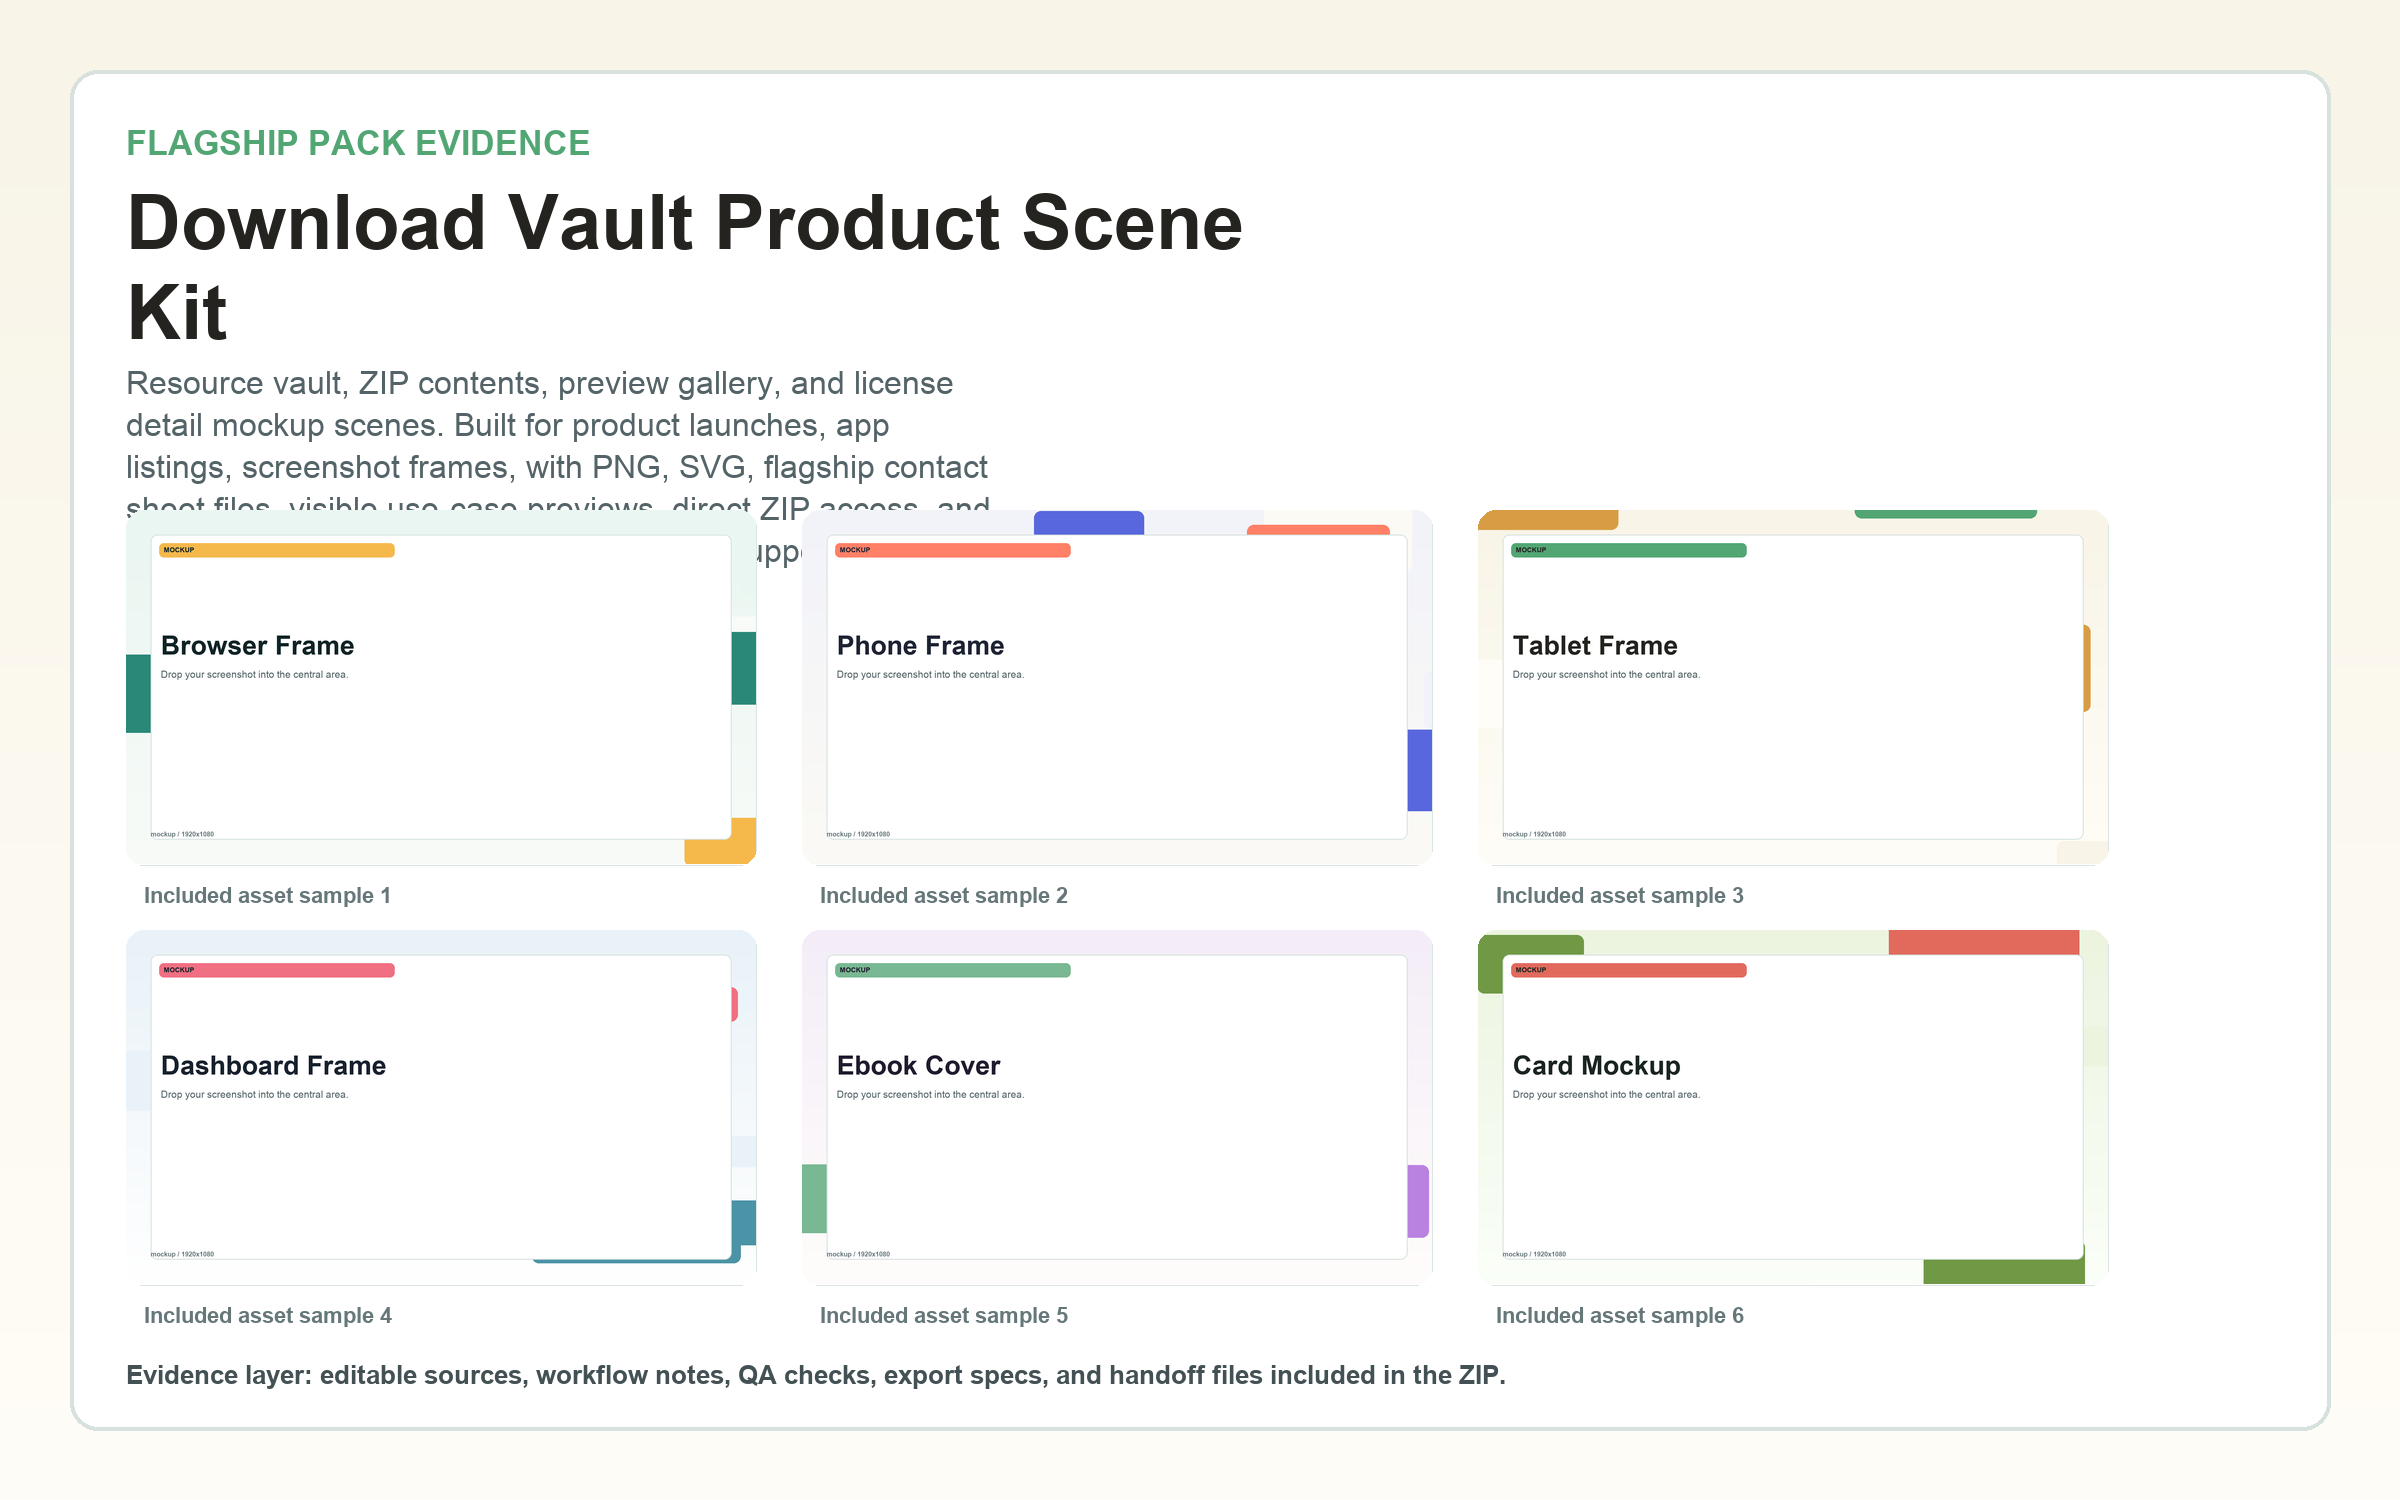Click the 'Card Mockup' title text
Image resolution: width=2400 pixels, height=1500 pixels.
click(x=1596, y=1066)
